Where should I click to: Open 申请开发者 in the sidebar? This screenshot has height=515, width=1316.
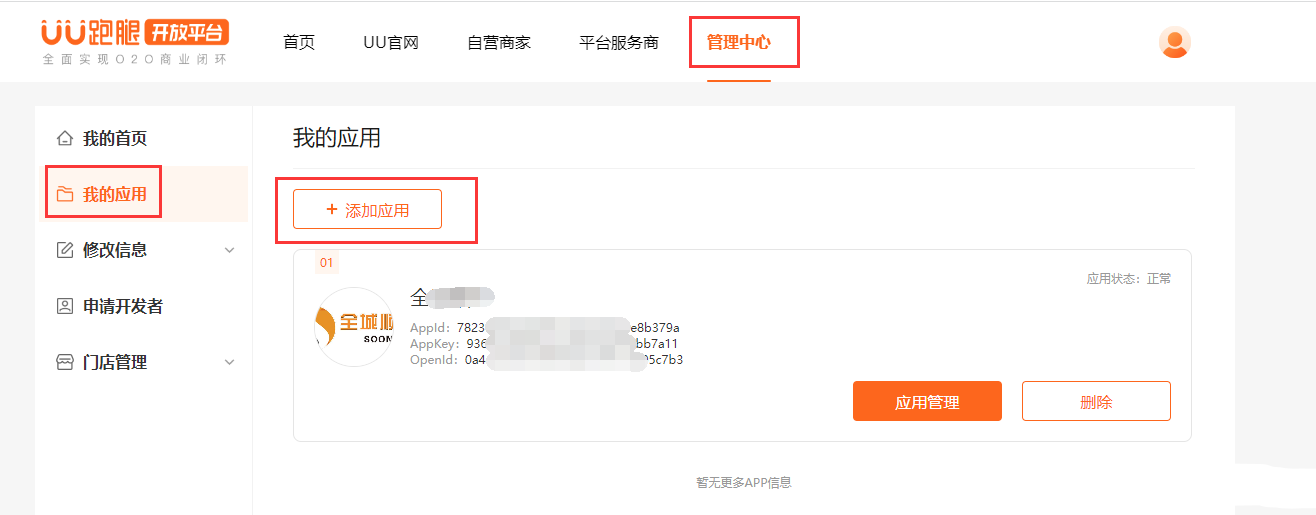point(122,306)
